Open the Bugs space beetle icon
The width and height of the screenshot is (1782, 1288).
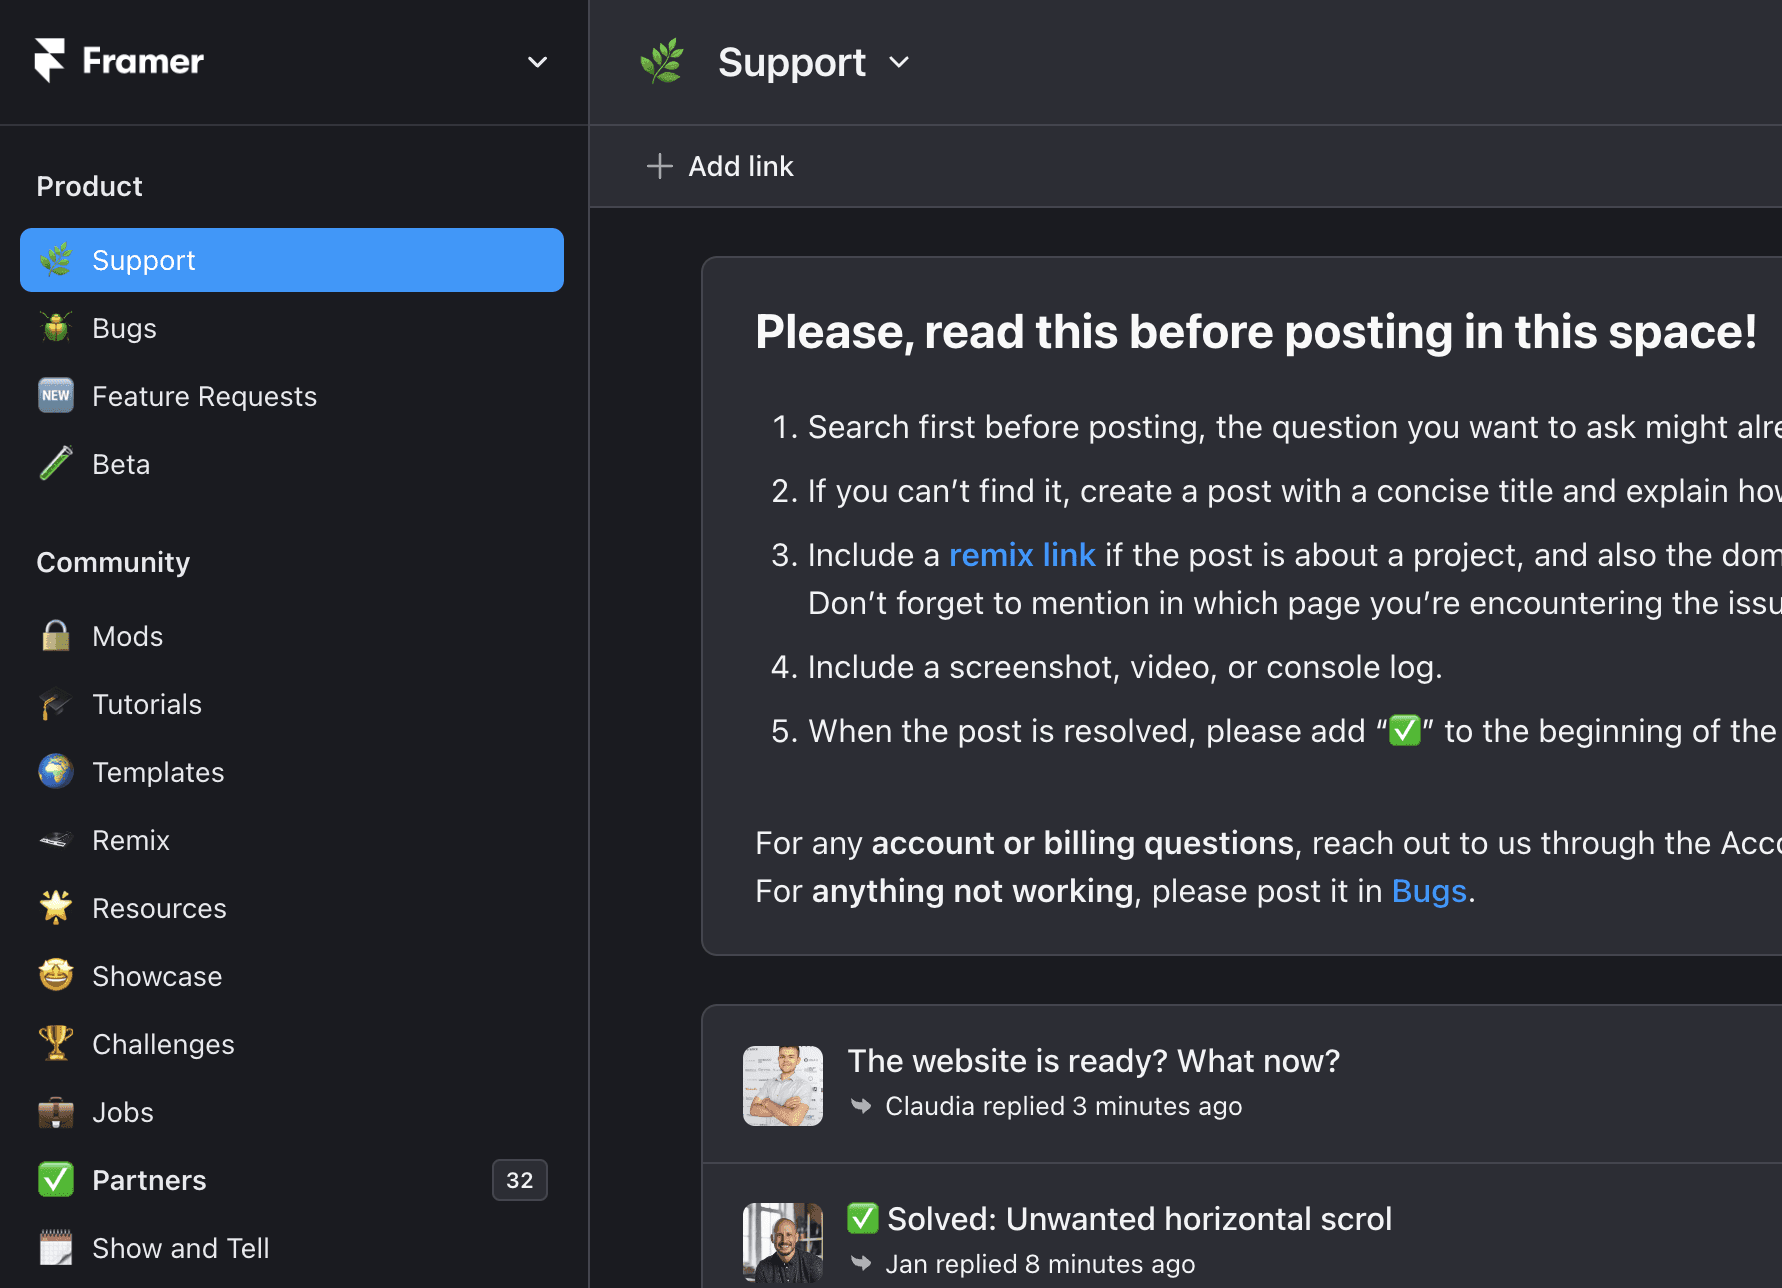coord(56,328)
